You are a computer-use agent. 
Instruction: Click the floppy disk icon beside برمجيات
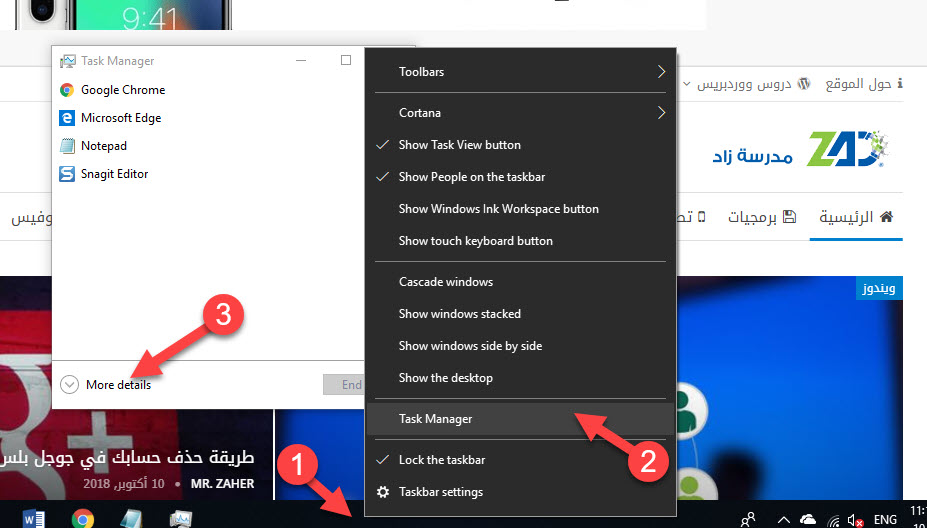789,217
